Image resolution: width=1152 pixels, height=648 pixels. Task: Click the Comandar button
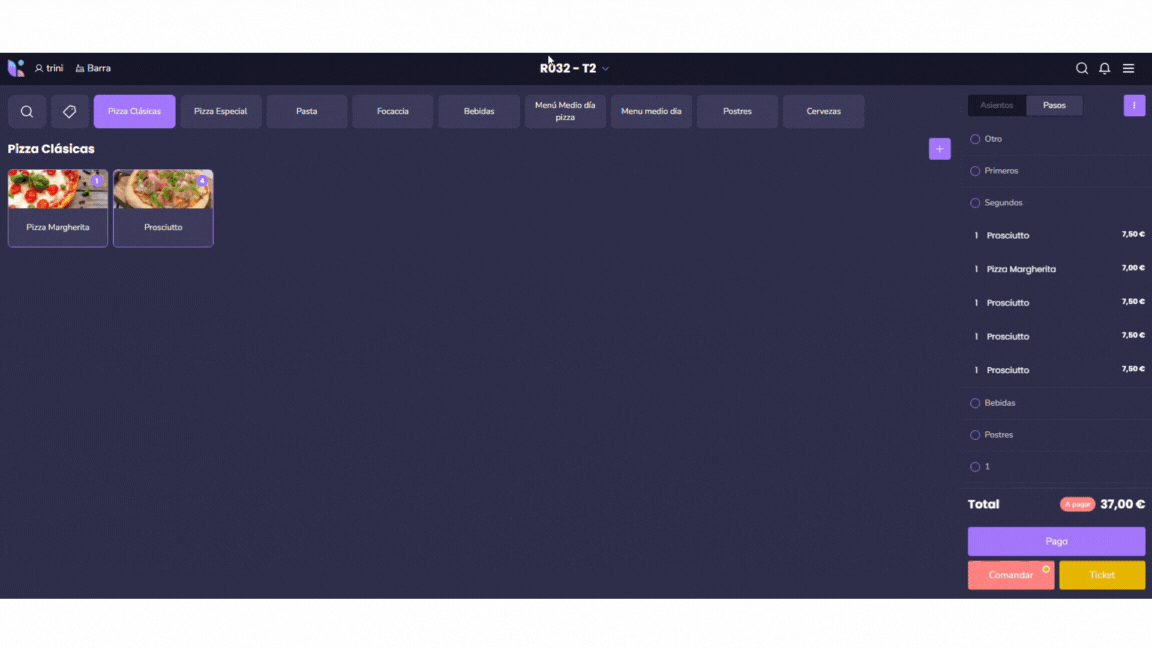[1010, 575]
